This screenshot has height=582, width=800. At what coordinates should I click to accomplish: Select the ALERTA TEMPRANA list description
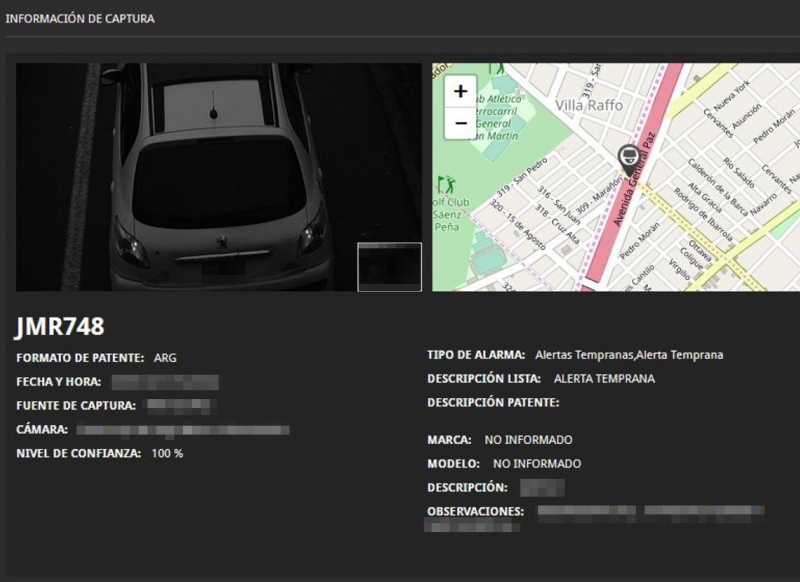tap(605, 379)
